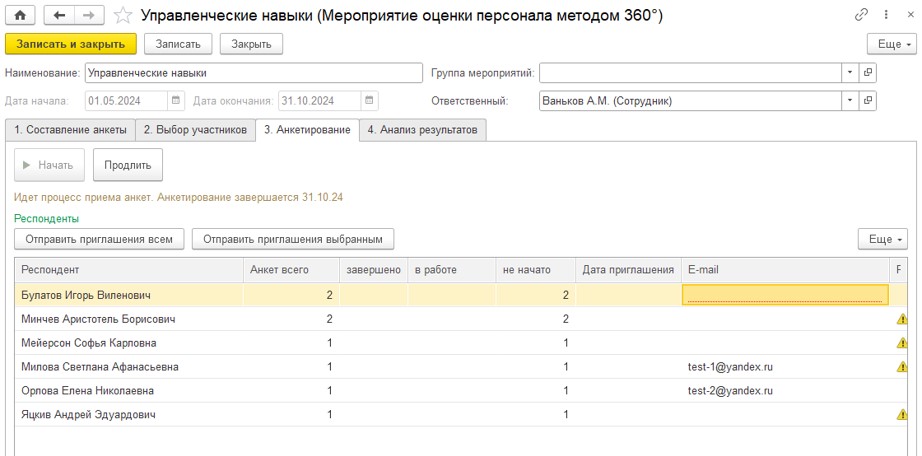
Task: Select row Булатов Игорь Виленович
Action: (461, 295)
